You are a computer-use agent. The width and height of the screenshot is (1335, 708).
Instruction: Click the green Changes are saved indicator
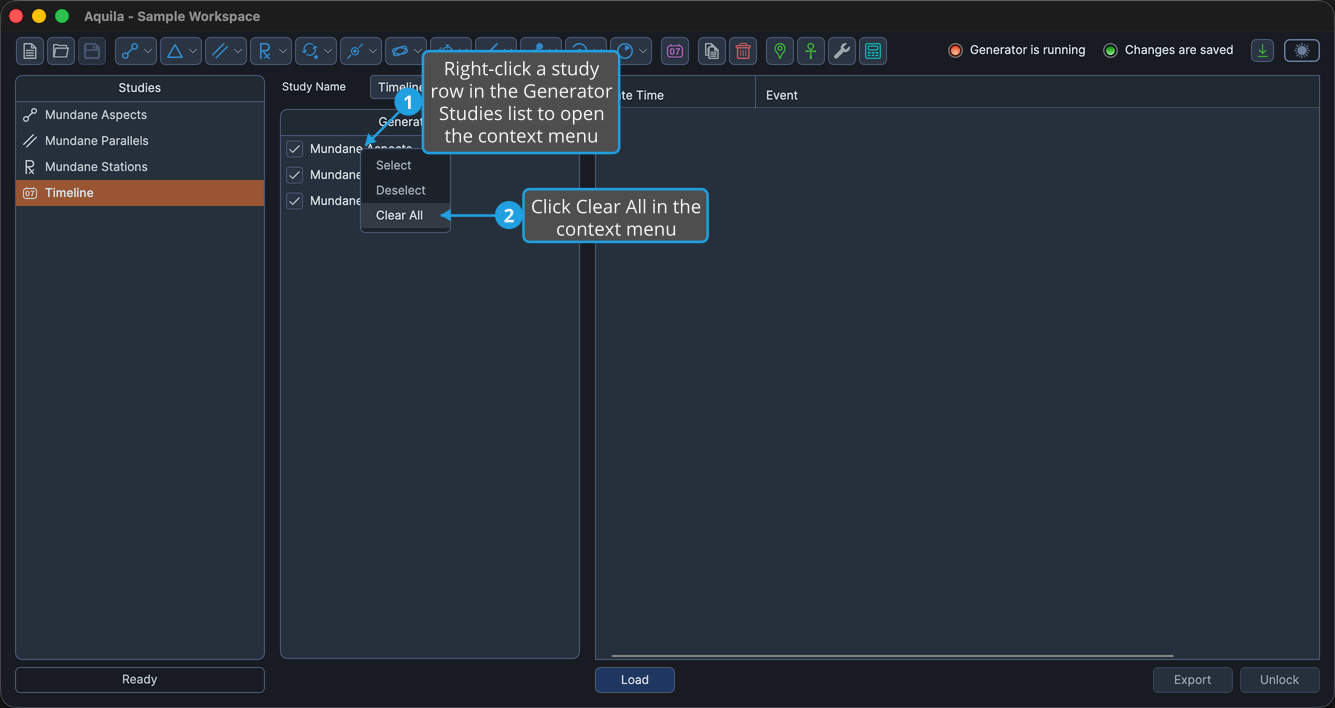coord(1110,50)
